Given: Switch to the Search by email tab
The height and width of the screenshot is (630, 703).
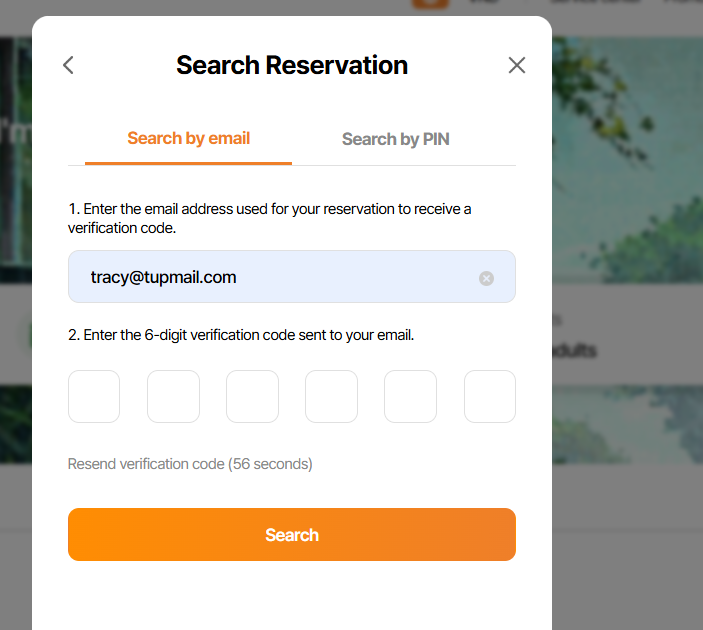Looking at the screenshot, I should [188, 139].
